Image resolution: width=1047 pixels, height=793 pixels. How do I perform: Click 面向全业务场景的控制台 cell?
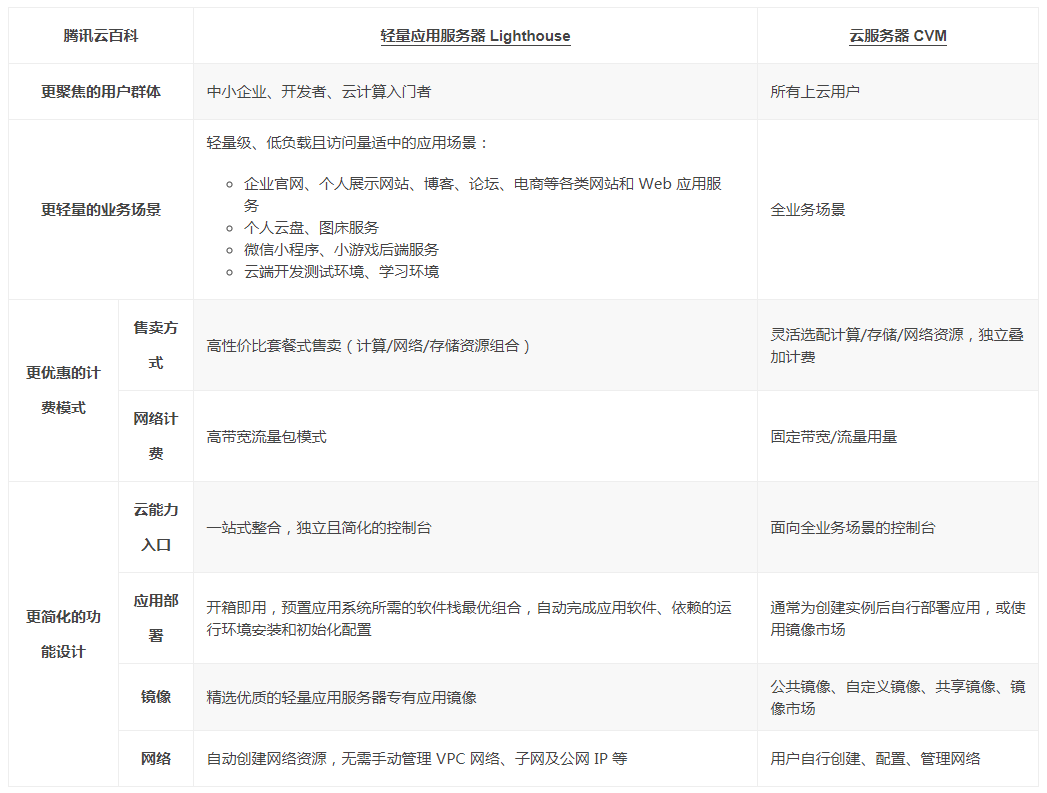(897, 527)
